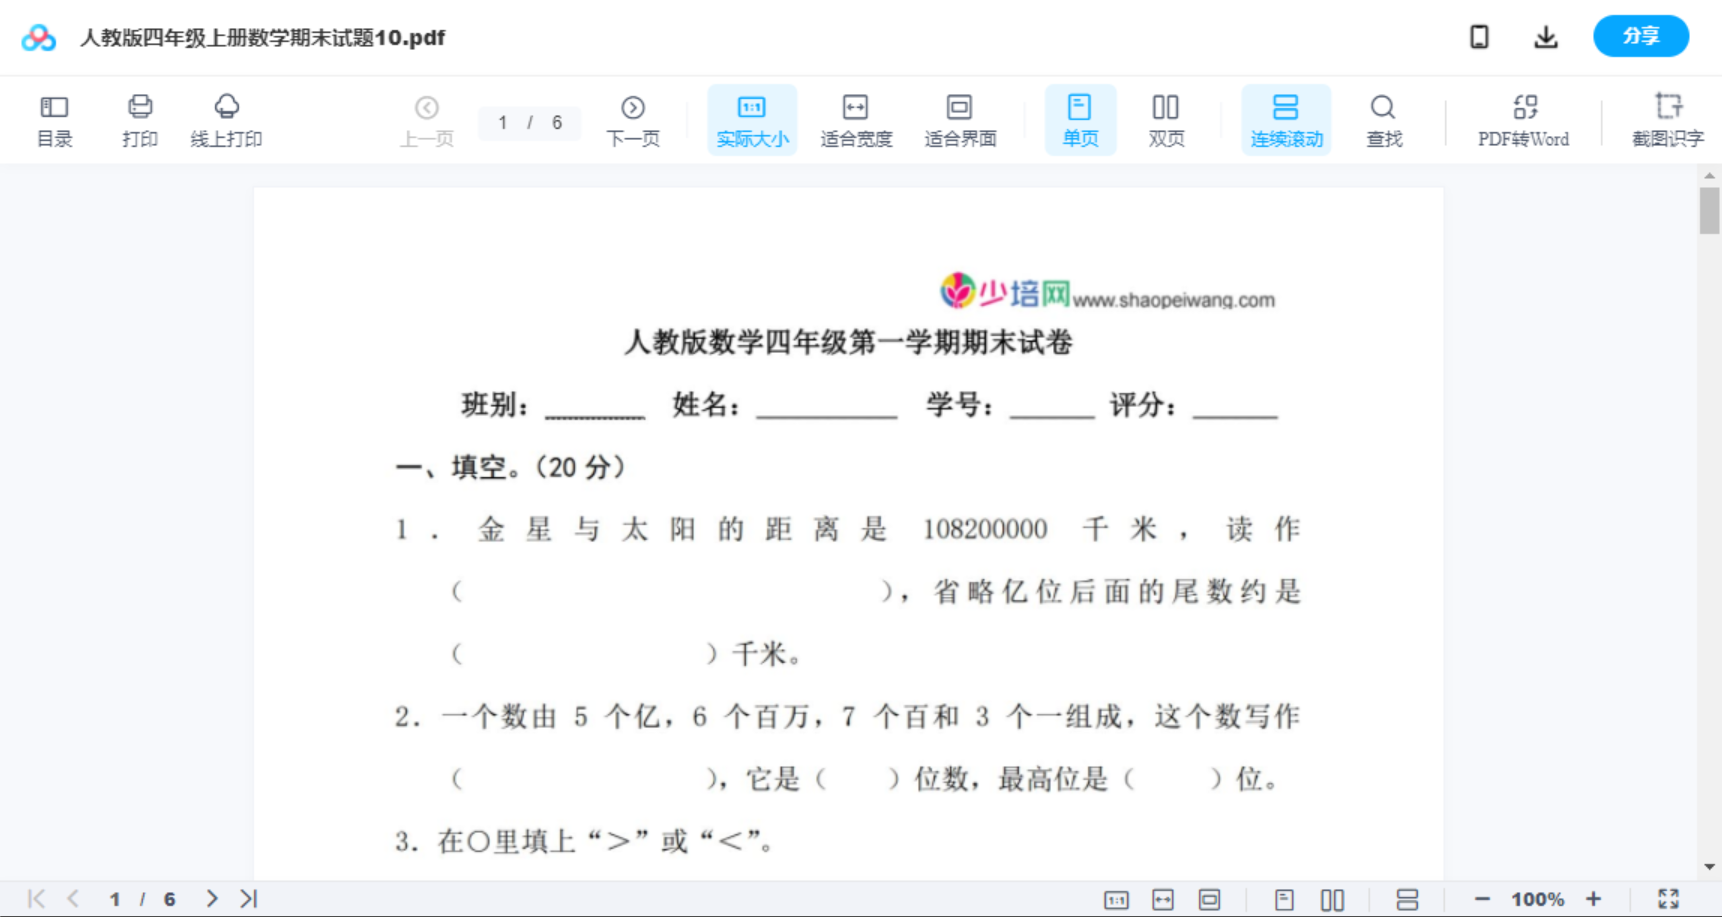Image resolution: width=1722 pixels, height=917 pixels.
Task: Disable 连续滚动 continuous scrolling
Action: point(1286,119)
